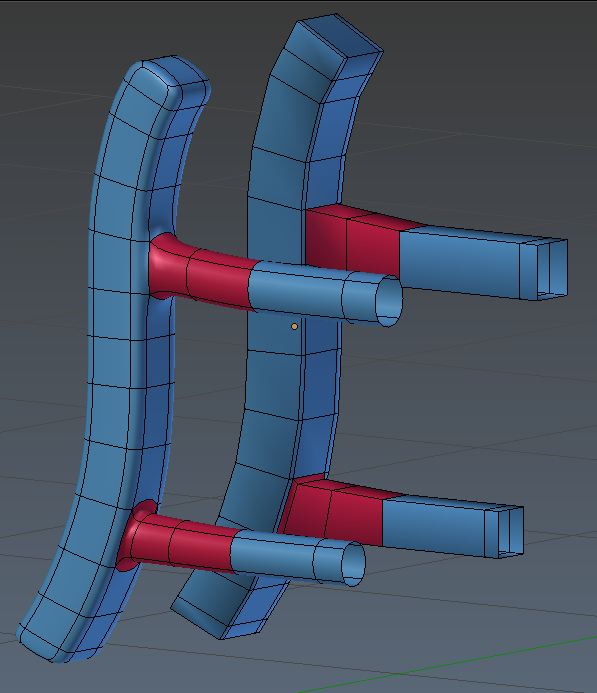Click the hollow end of upper rectangular bar
The height and width of the screenshot is (693, 597).
click(x=552, y=269)
